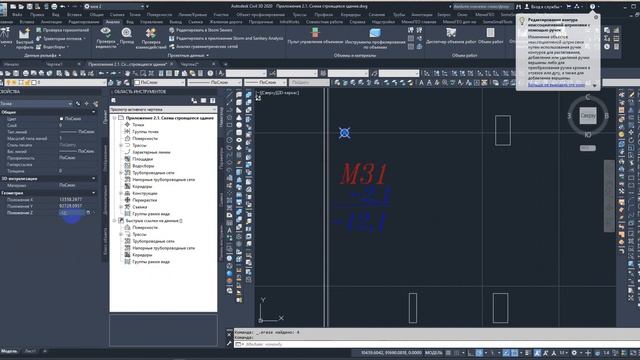Open Водосборы ribbon dropdown
Screen dimensions: 640x360
[53, 47]
